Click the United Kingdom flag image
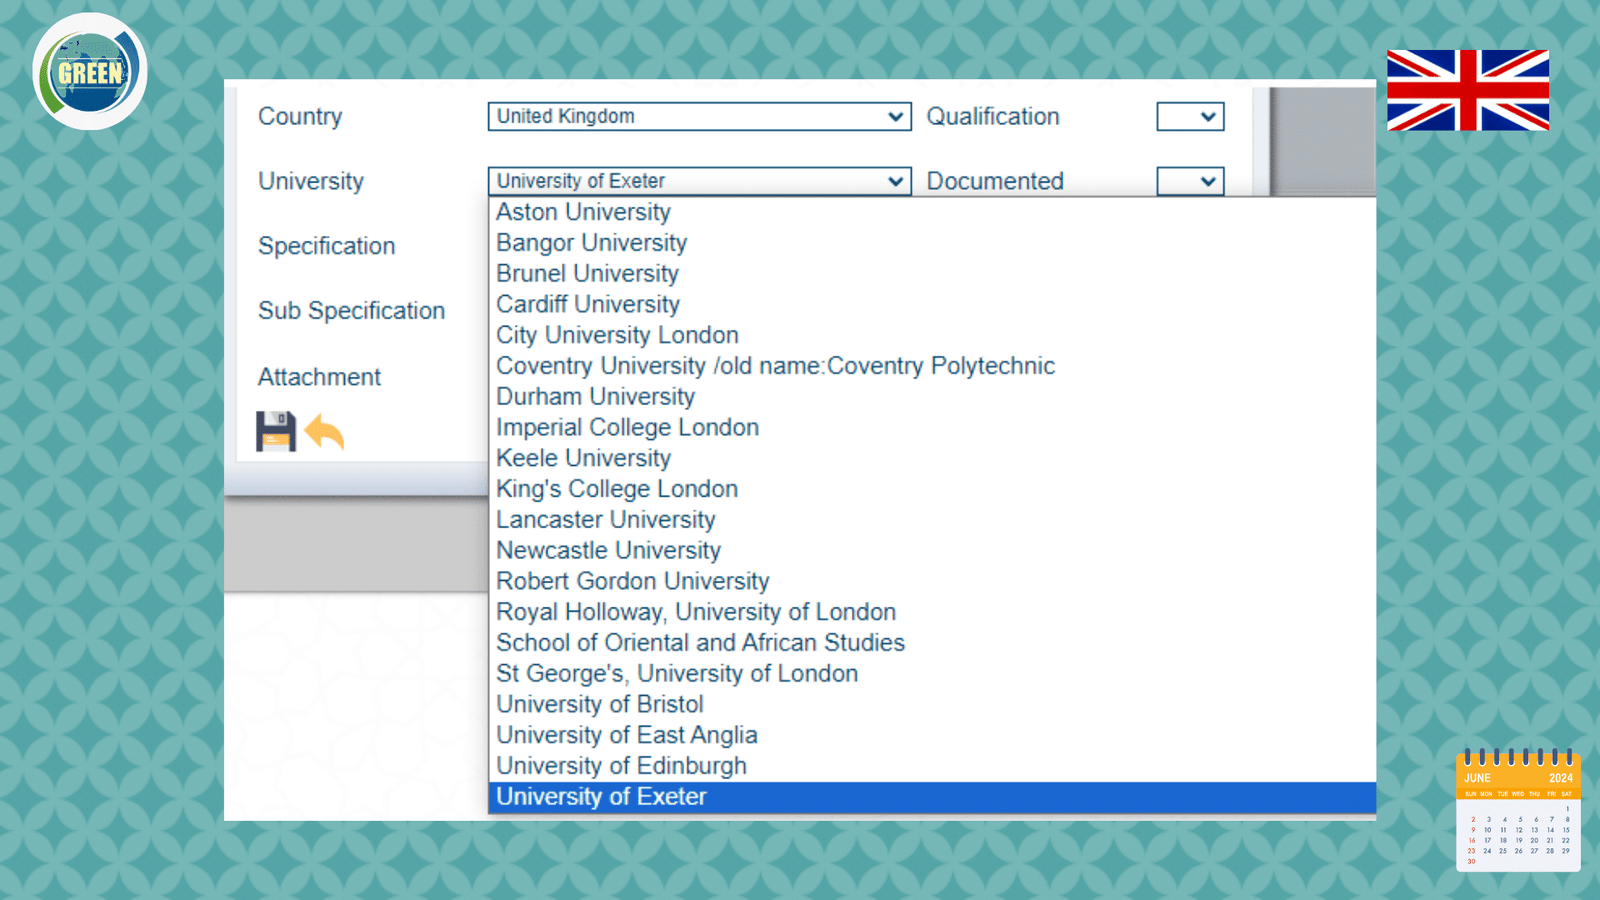This screenshot has height=900, width=1600. pyautogui.click(x=1467, y=90)
